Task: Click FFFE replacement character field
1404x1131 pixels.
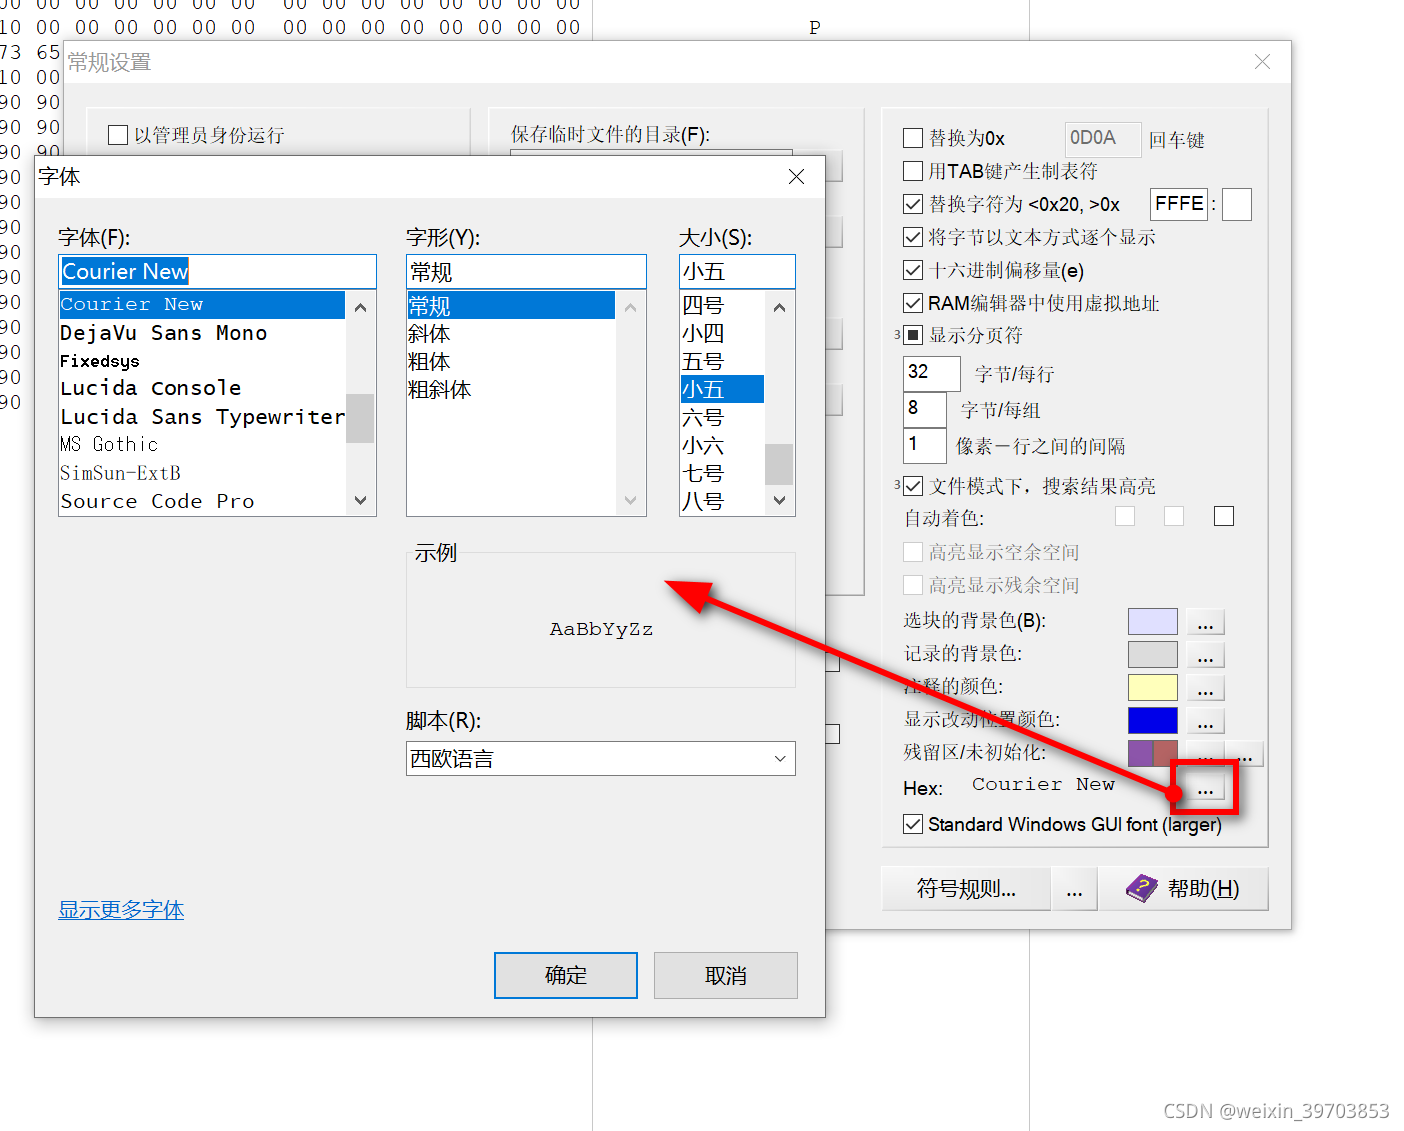Action: (x=1179, y=204)
